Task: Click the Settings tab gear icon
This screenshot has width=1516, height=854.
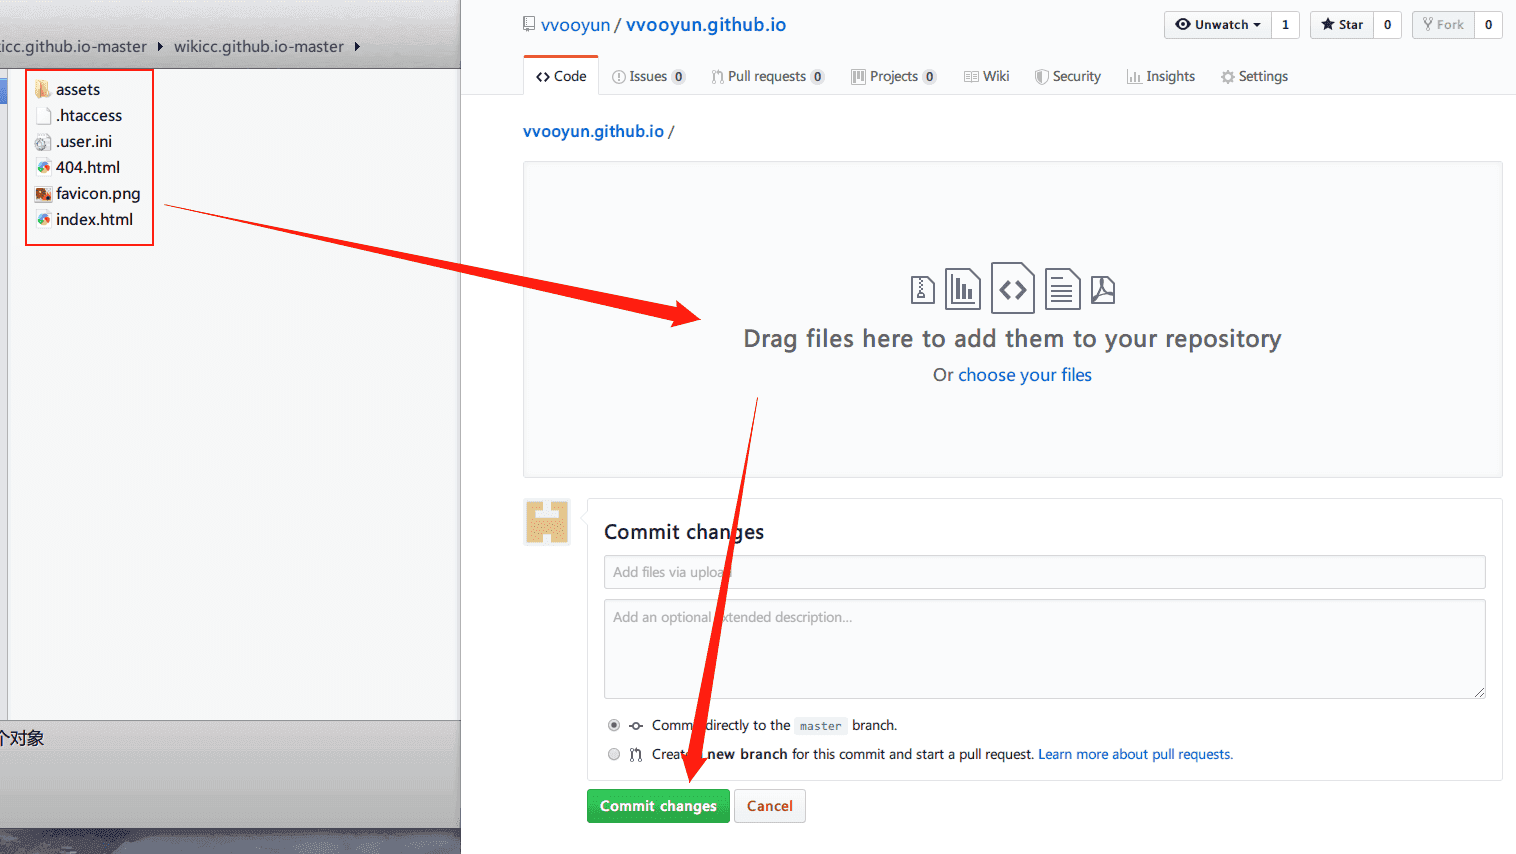Action: (1228, 77)
